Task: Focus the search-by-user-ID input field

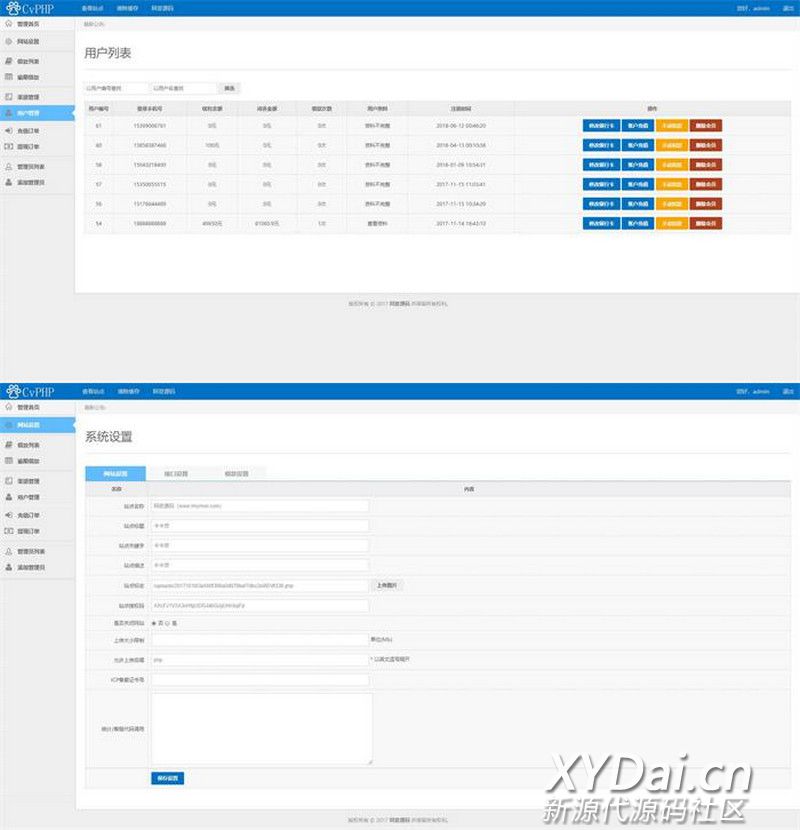Action: (116, 88)
